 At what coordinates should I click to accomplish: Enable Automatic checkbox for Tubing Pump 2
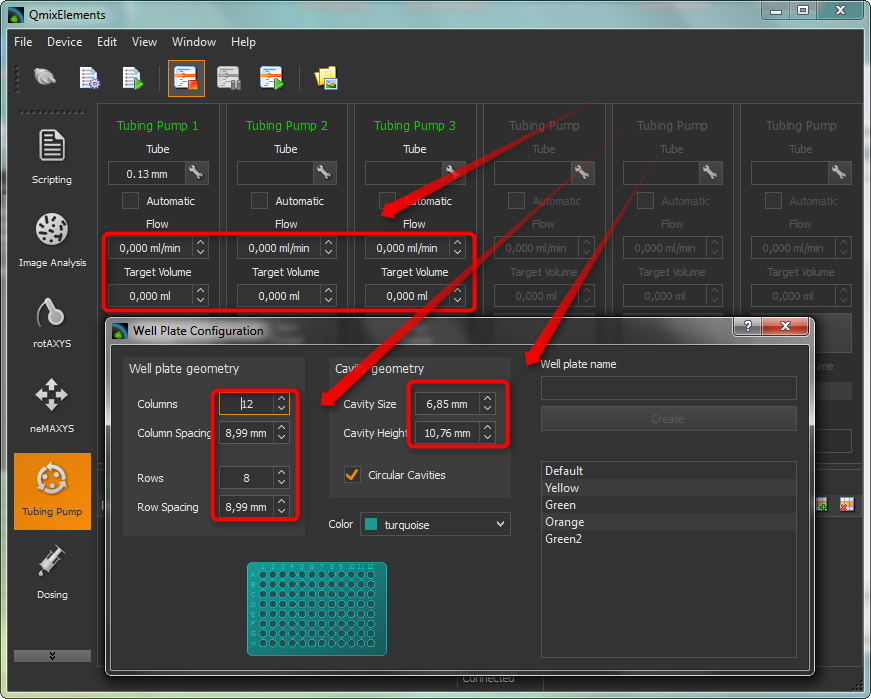tap(260, 201)
